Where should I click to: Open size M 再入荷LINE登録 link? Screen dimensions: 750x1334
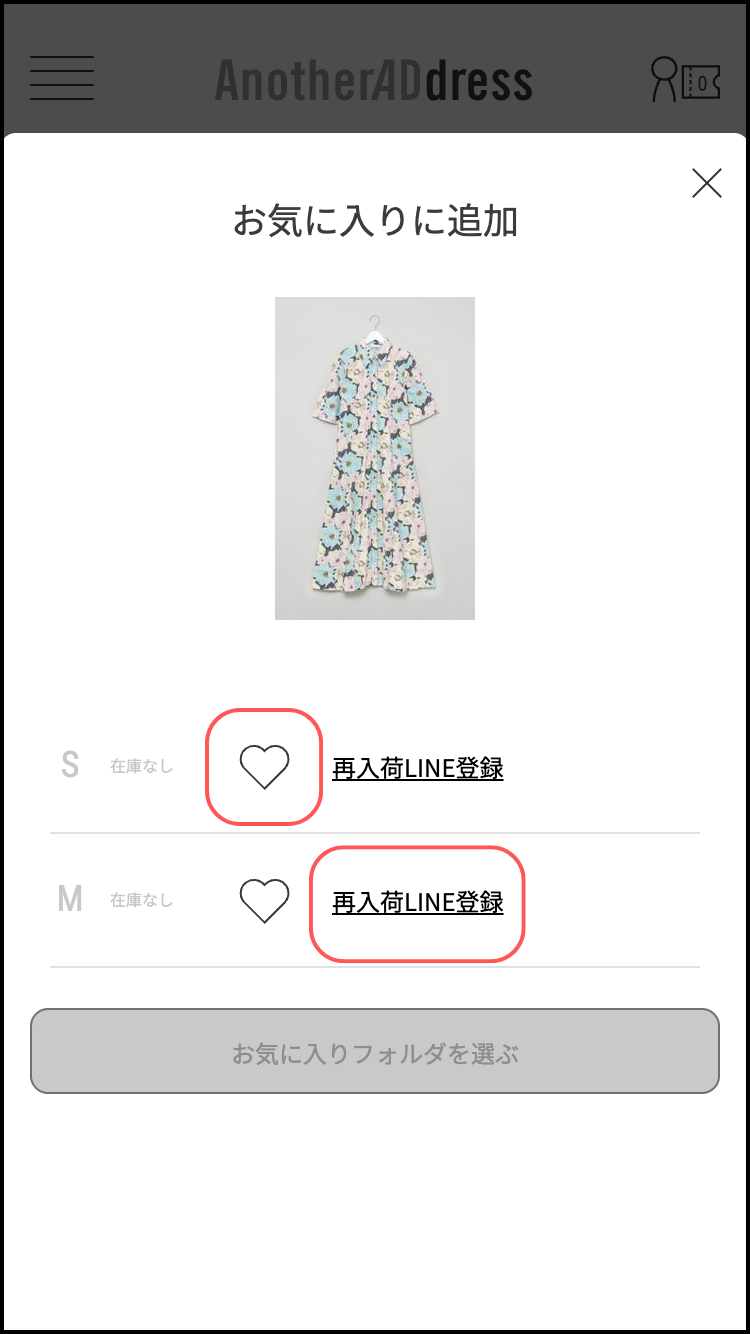pyautogui.click(x=418, y=902)
